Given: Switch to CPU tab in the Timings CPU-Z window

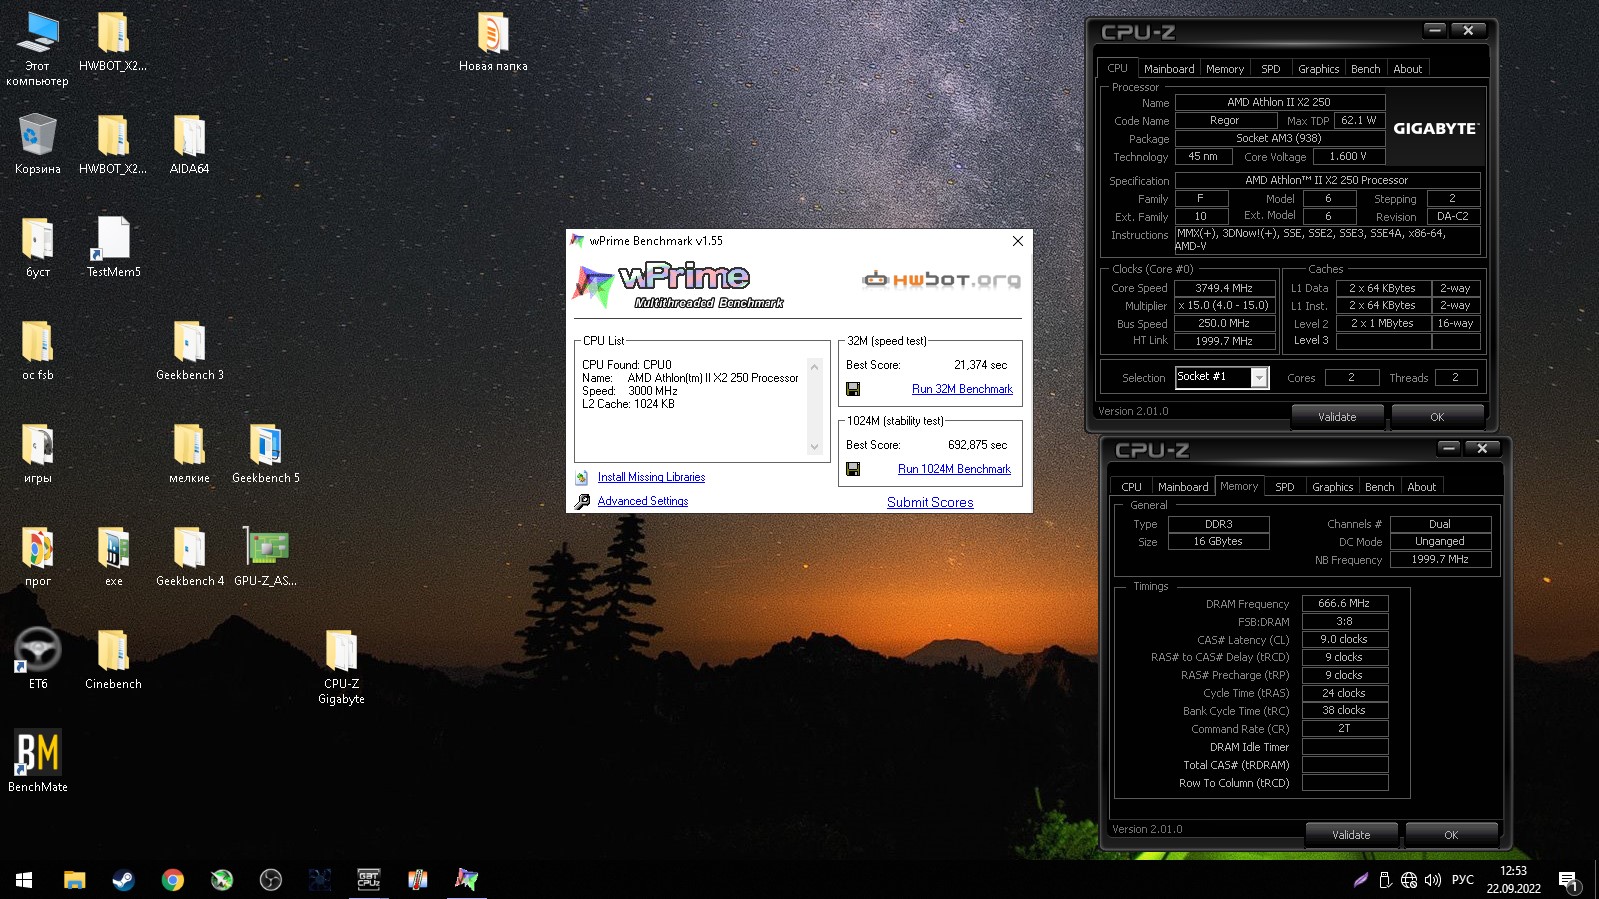Looking at the screenshot, I should [x=1131, y=487].
